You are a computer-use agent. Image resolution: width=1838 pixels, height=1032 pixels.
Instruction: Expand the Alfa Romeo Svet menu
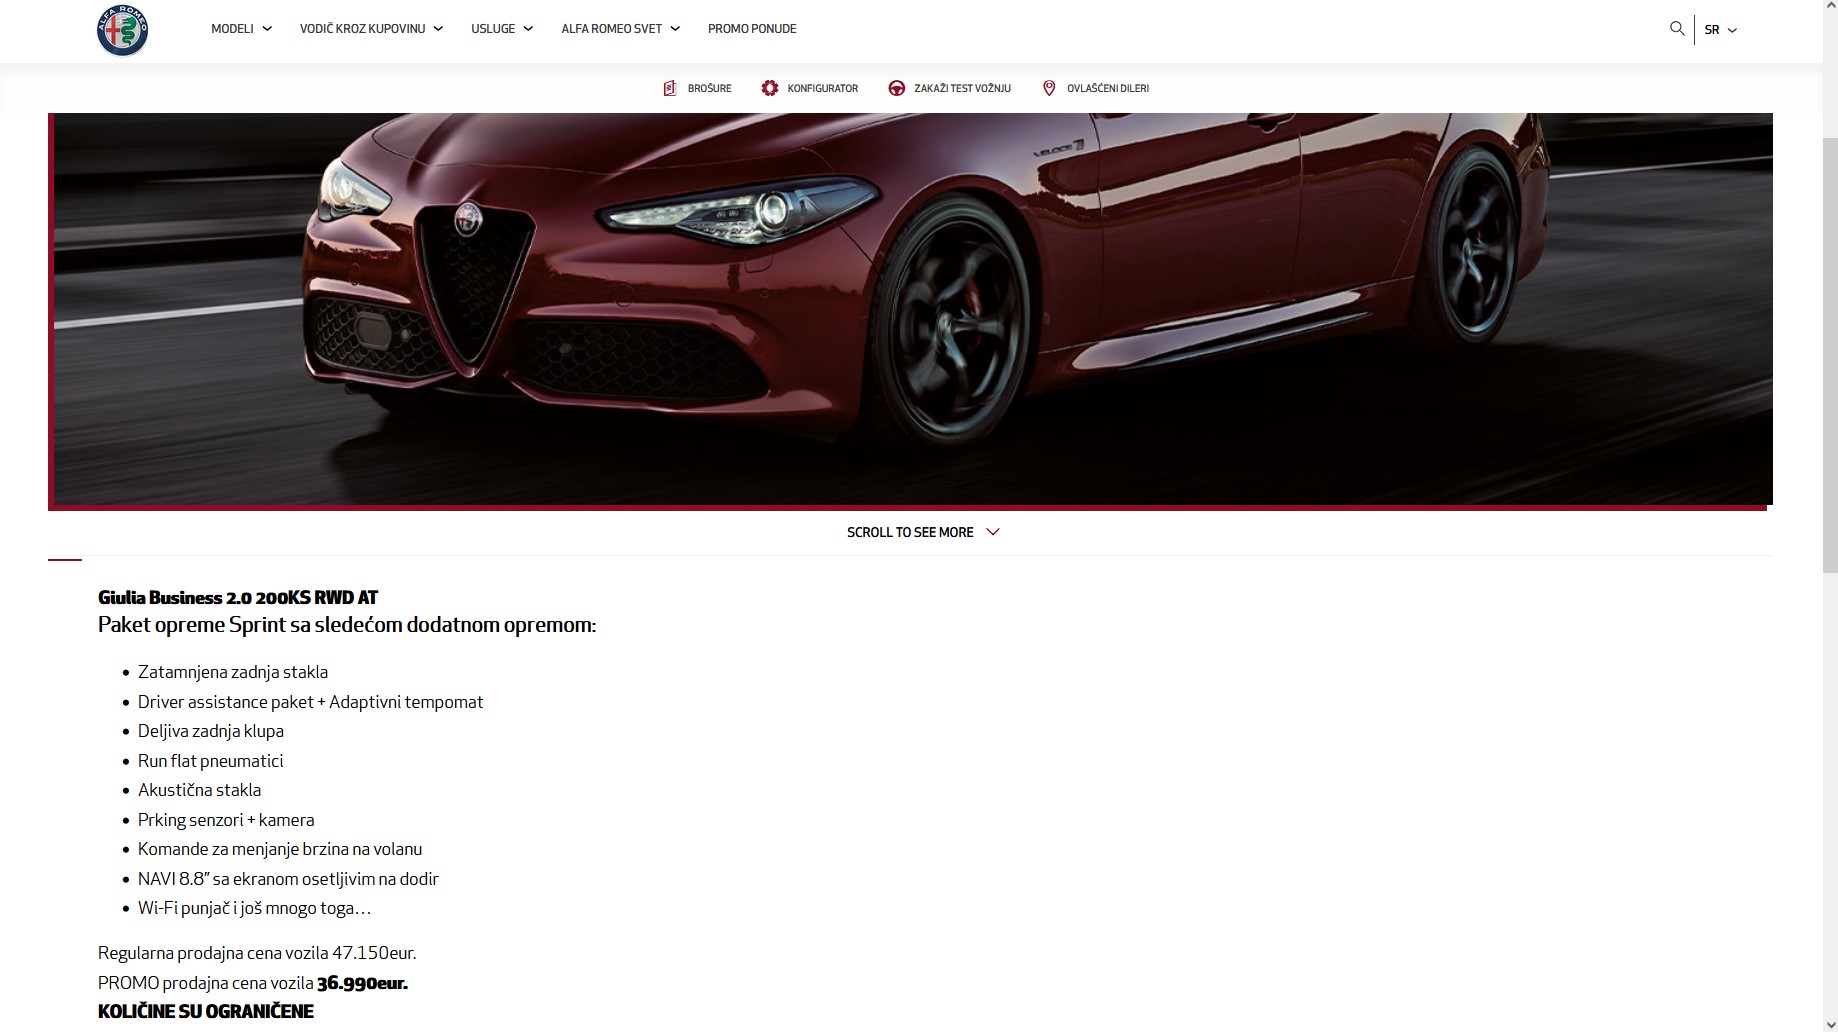tap(620, 29)
